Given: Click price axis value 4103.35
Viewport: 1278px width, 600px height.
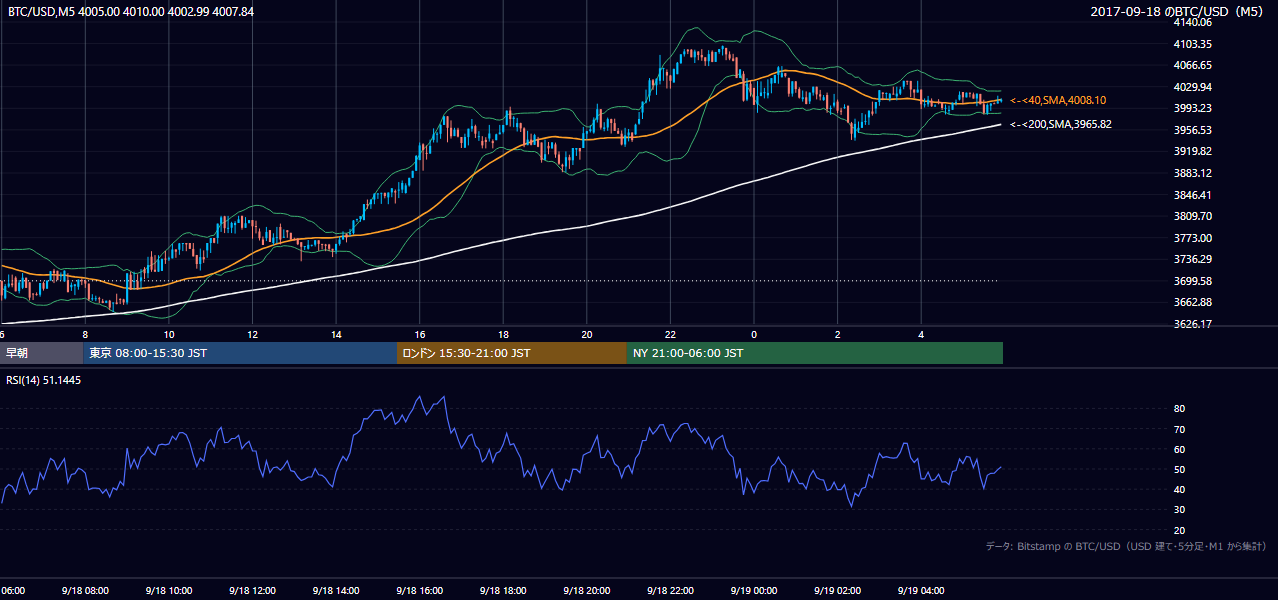Looking at the screenshot, I should [x=1193, y=44].
